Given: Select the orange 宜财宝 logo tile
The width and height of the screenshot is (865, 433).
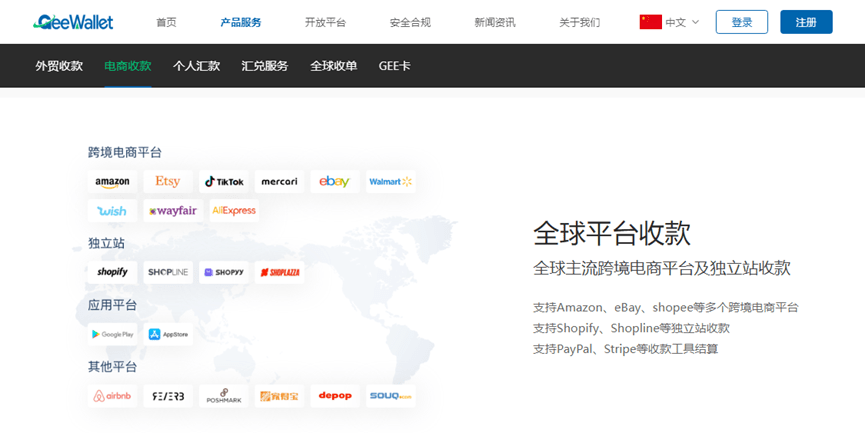Looking at the screenshot, I should click(279, 396).
